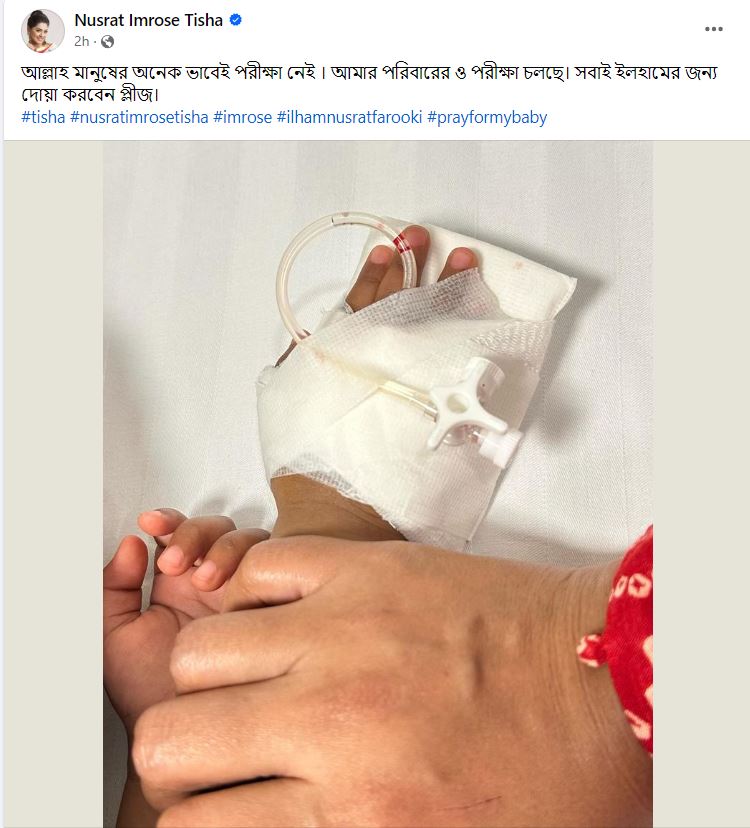This screenshot has width=750, height=828.
Task: Click the gray margin left of photo
Action: (x=53, y=484)
